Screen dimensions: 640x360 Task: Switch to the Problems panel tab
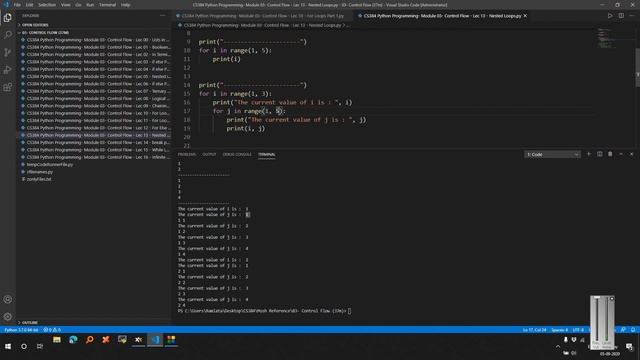[x=187, y=154]
